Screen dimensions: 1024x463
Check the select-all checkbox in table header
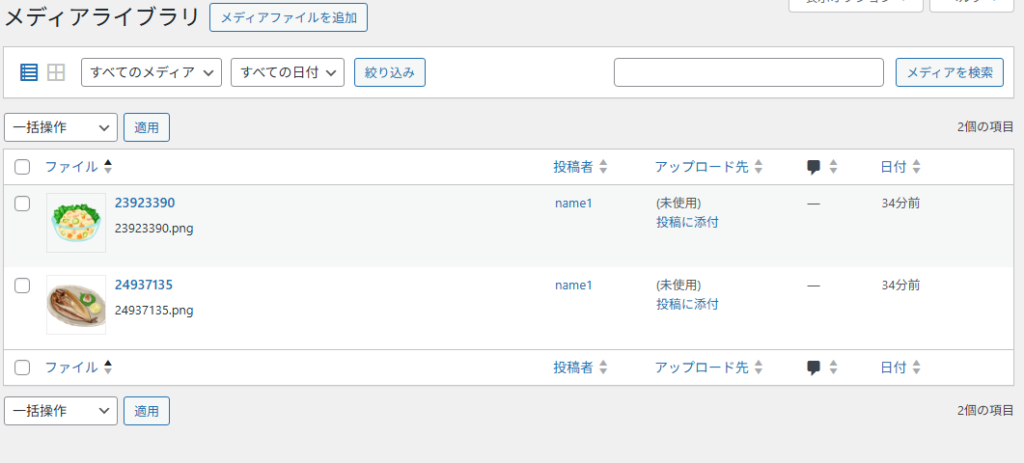[x=22, y=167]
